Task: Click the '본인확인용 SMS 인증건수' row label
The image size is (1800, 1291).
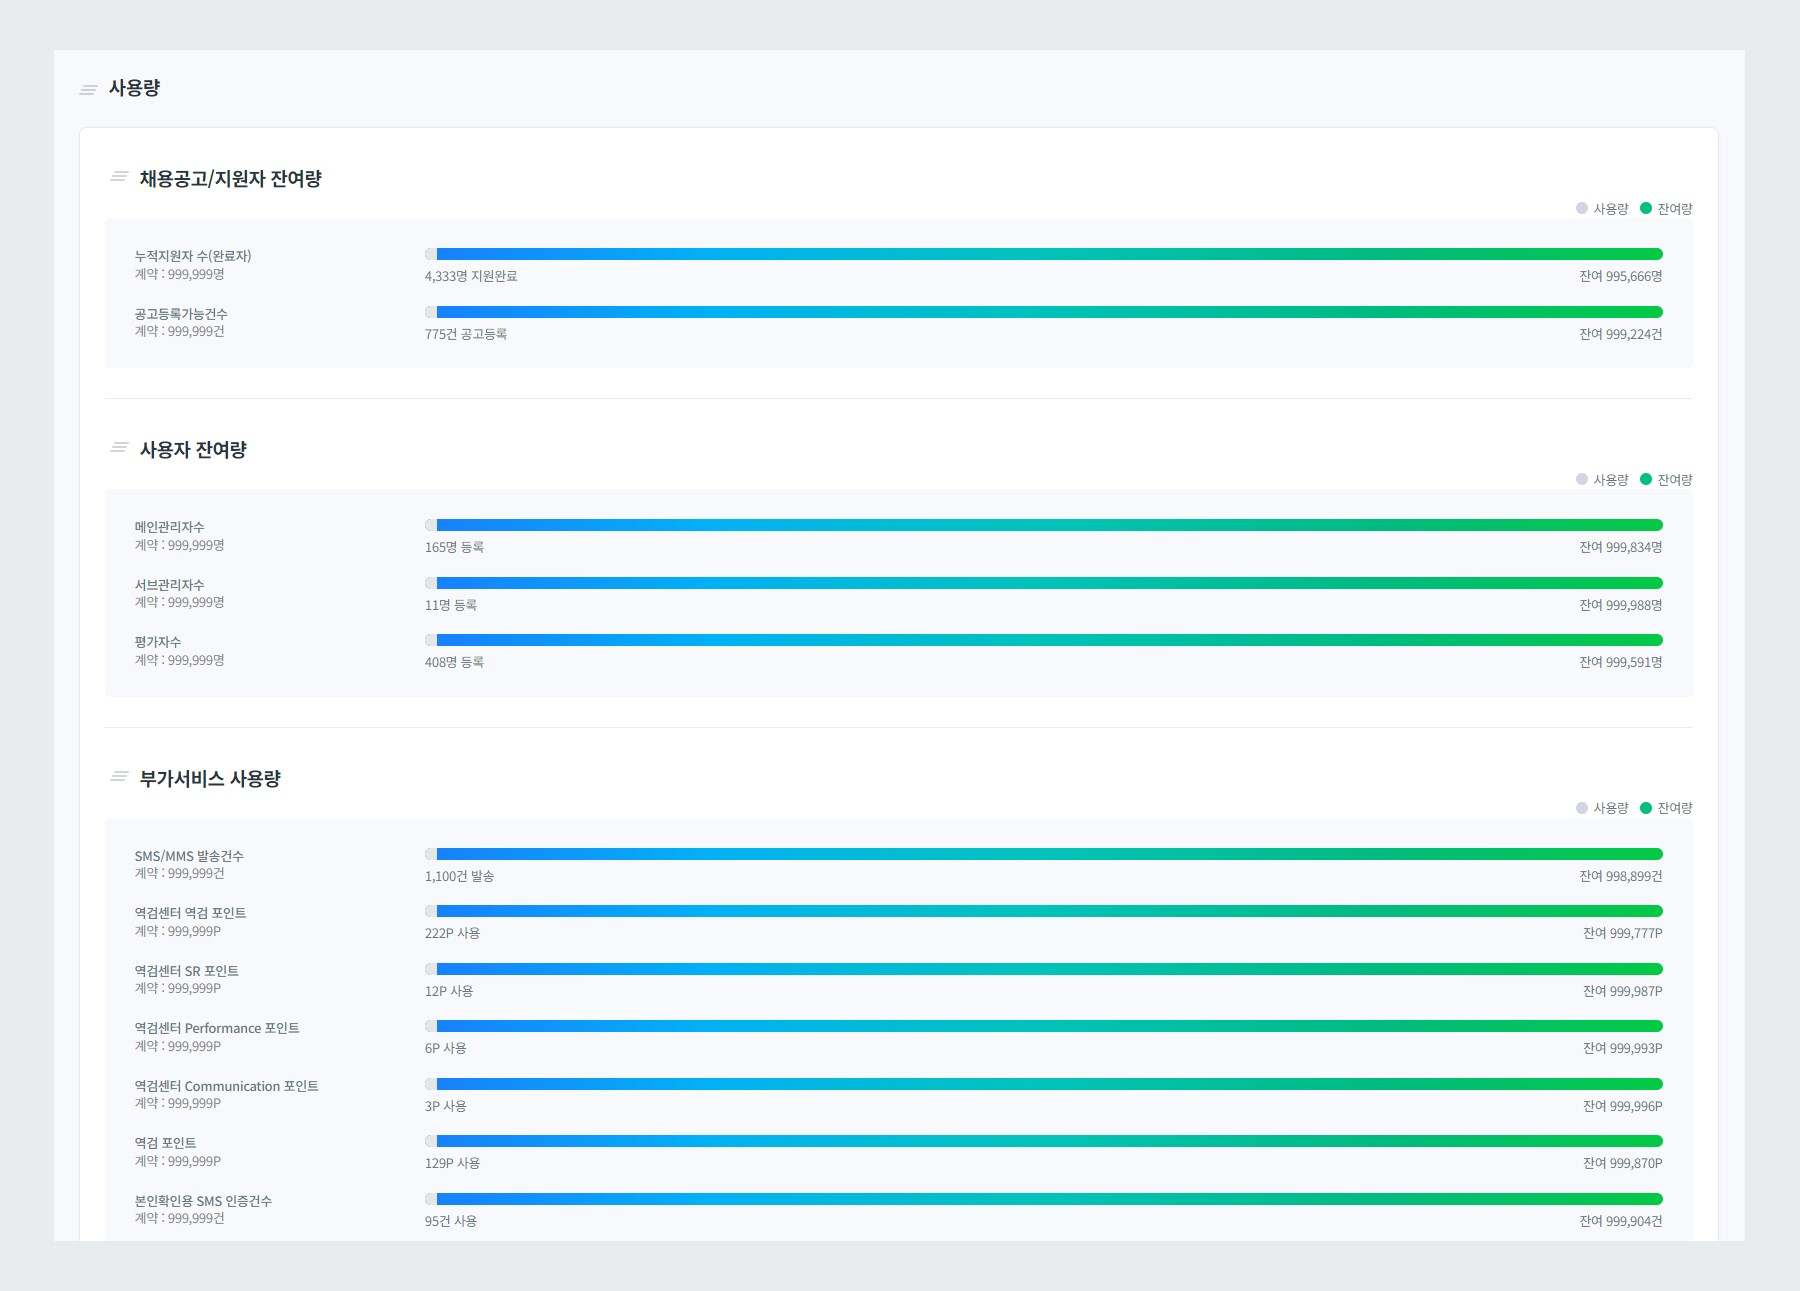Action: pos(203,1201)
